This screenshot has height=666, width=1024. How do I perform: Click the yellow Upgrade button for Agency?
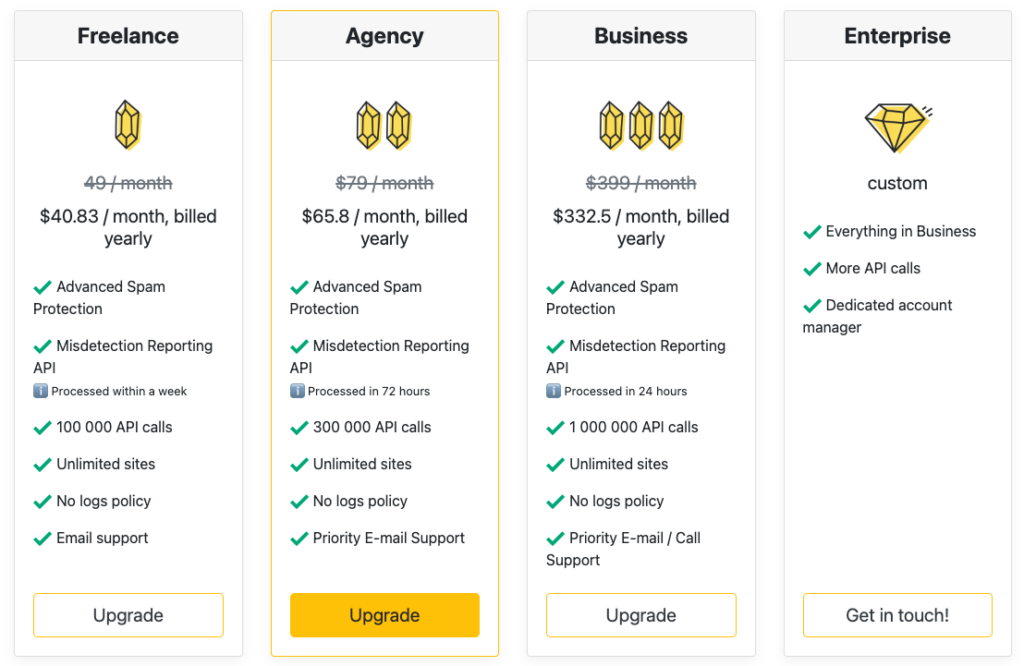[x=385, y=615]
